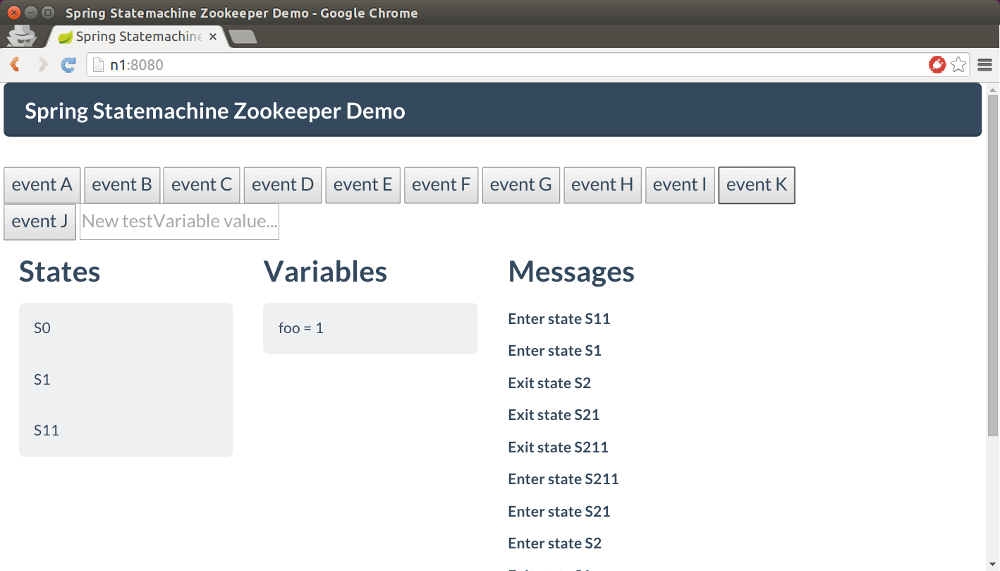
Task: Select state S1 in States list
Action: click(42, 380)
